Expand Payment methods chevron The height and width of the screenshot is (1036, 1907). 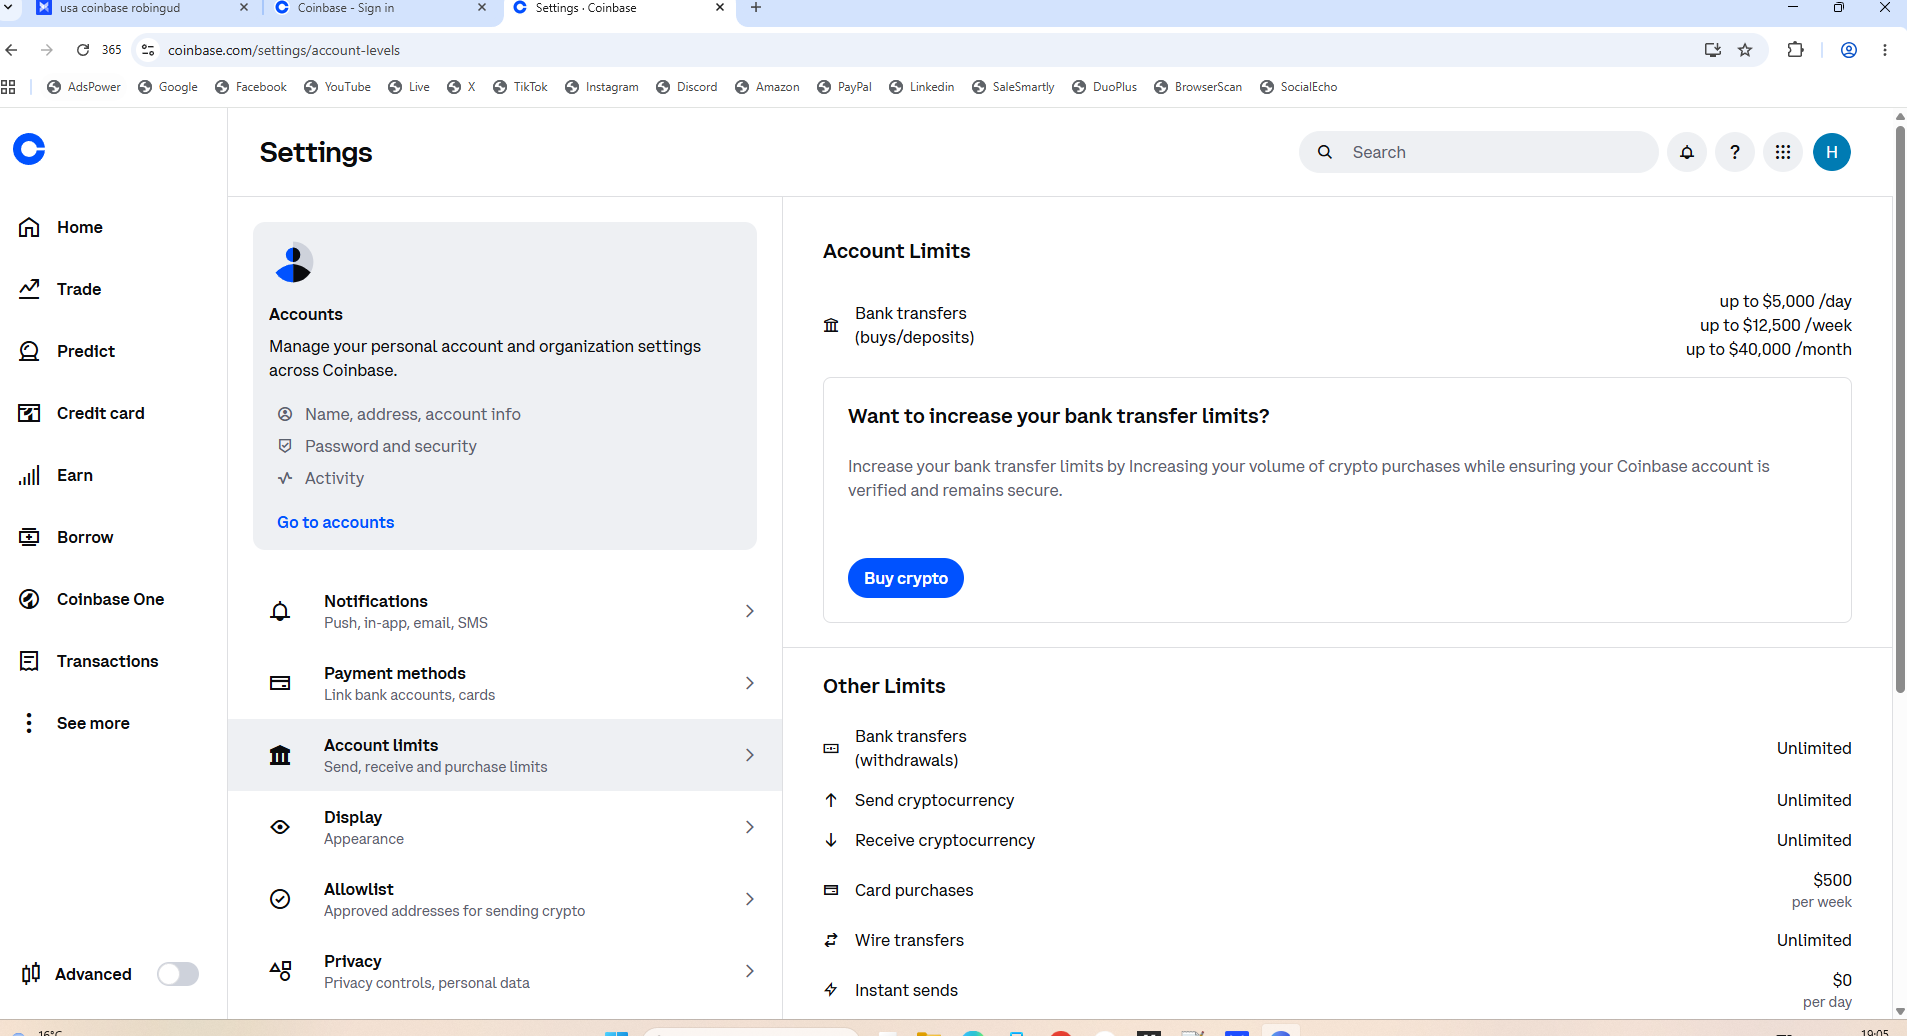(x=750, y=683)
